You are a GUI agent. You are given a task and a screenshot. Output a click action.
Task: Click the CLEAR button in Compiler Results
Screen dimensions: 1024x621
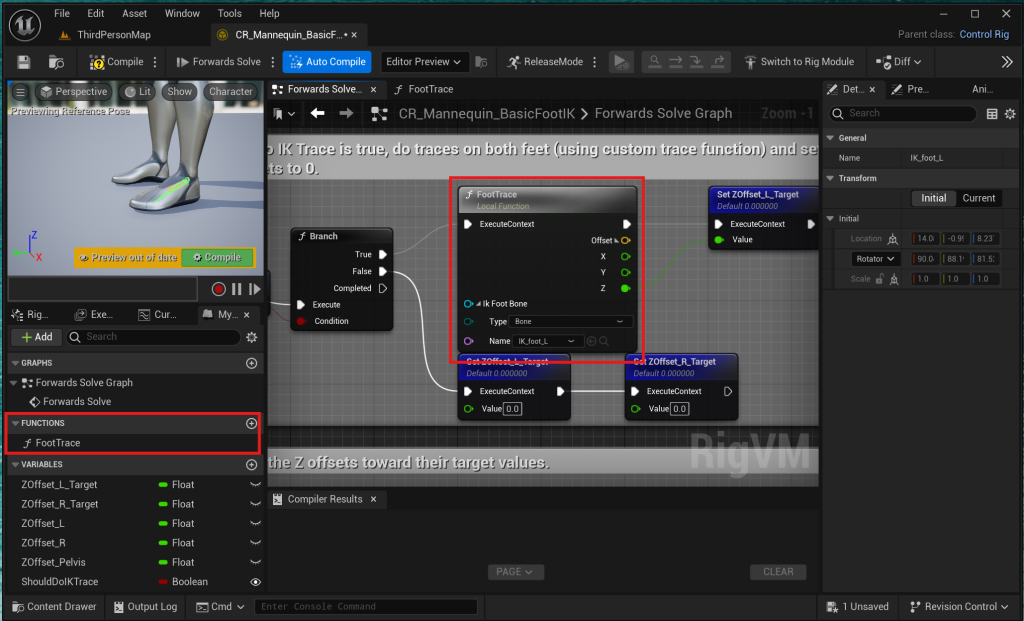point(778,572)
